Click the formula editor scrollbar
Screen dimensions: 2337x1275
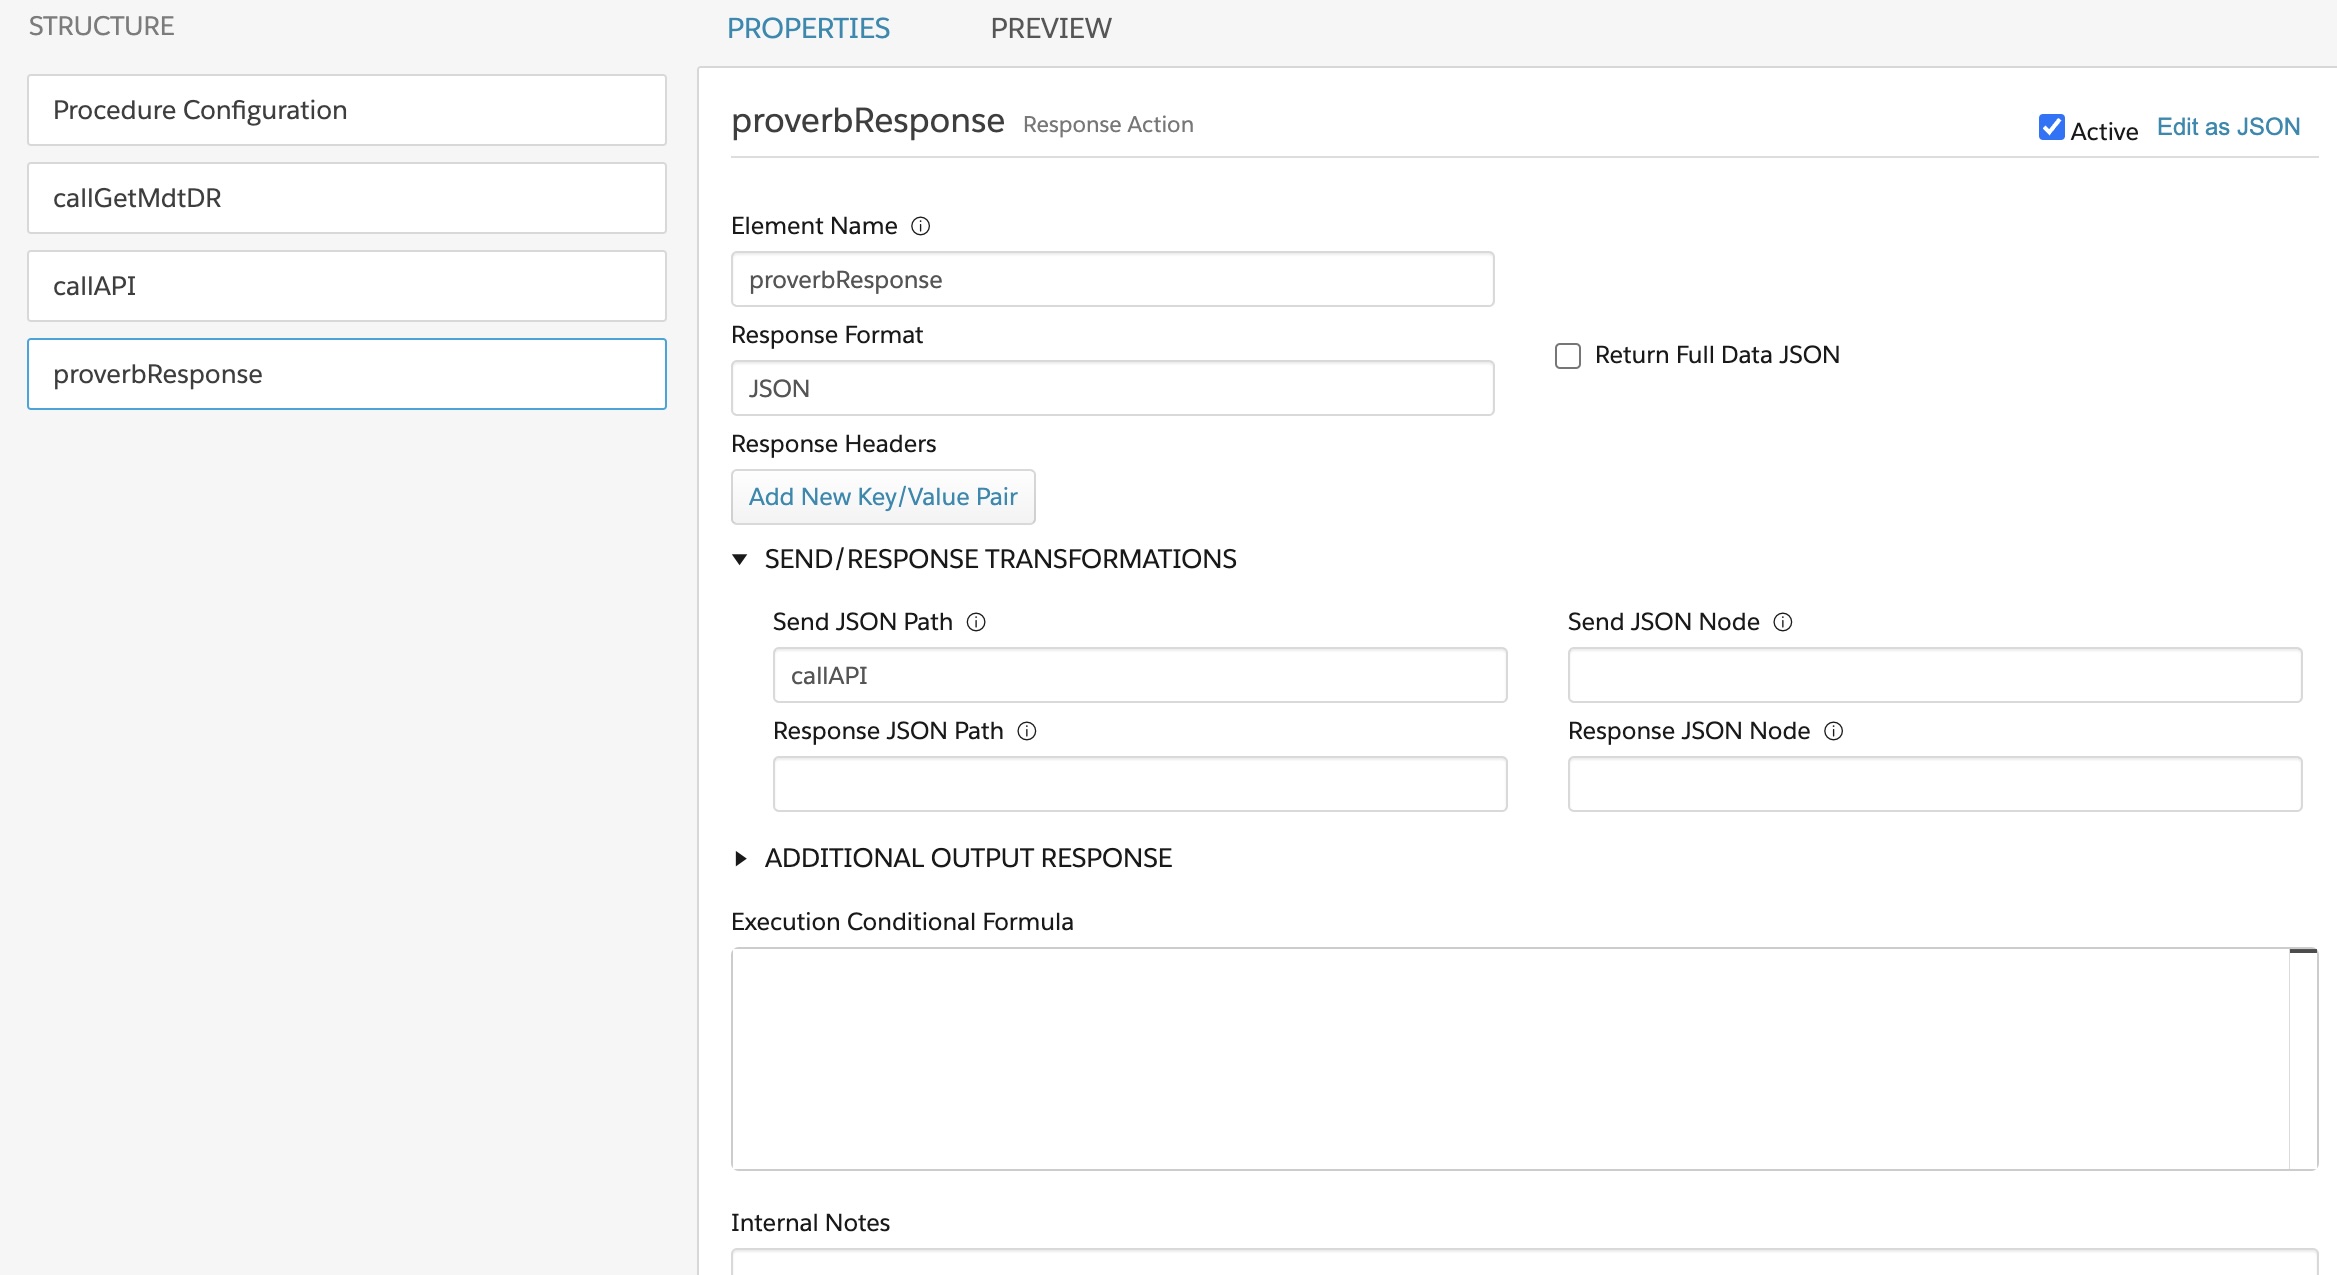click(2303, 1059)
